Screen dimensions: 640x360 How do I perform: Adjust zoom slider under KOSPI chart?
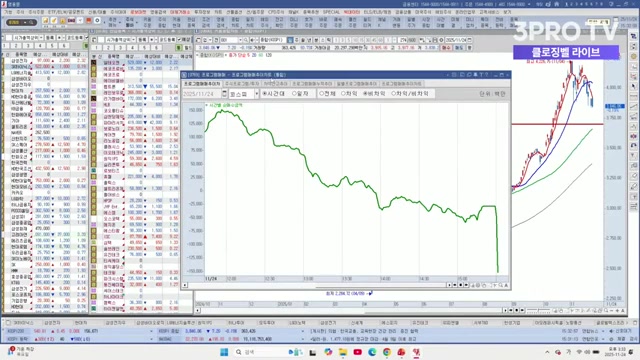[538, 311]
